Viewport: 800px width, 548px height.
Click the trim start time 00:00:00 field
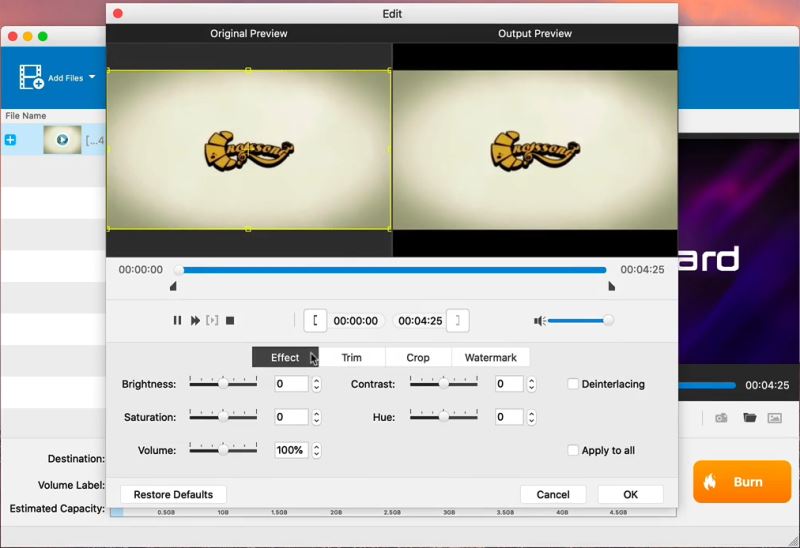(356, 320)
